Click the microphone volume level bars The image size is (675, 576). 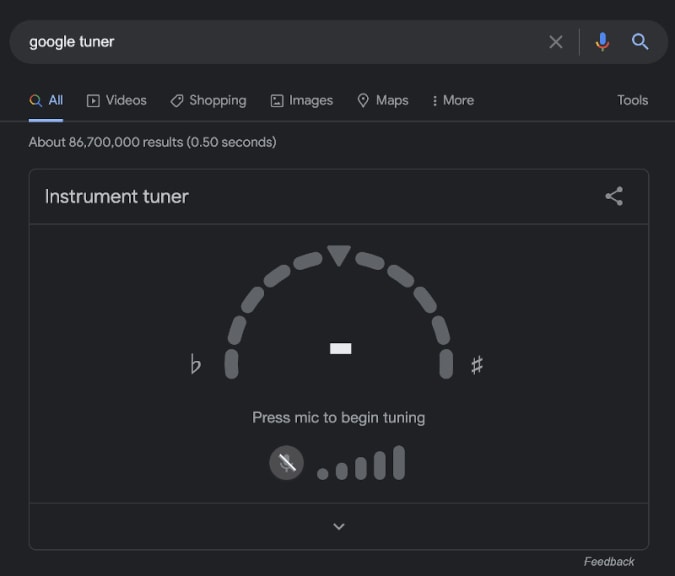[x=361, y=463]
